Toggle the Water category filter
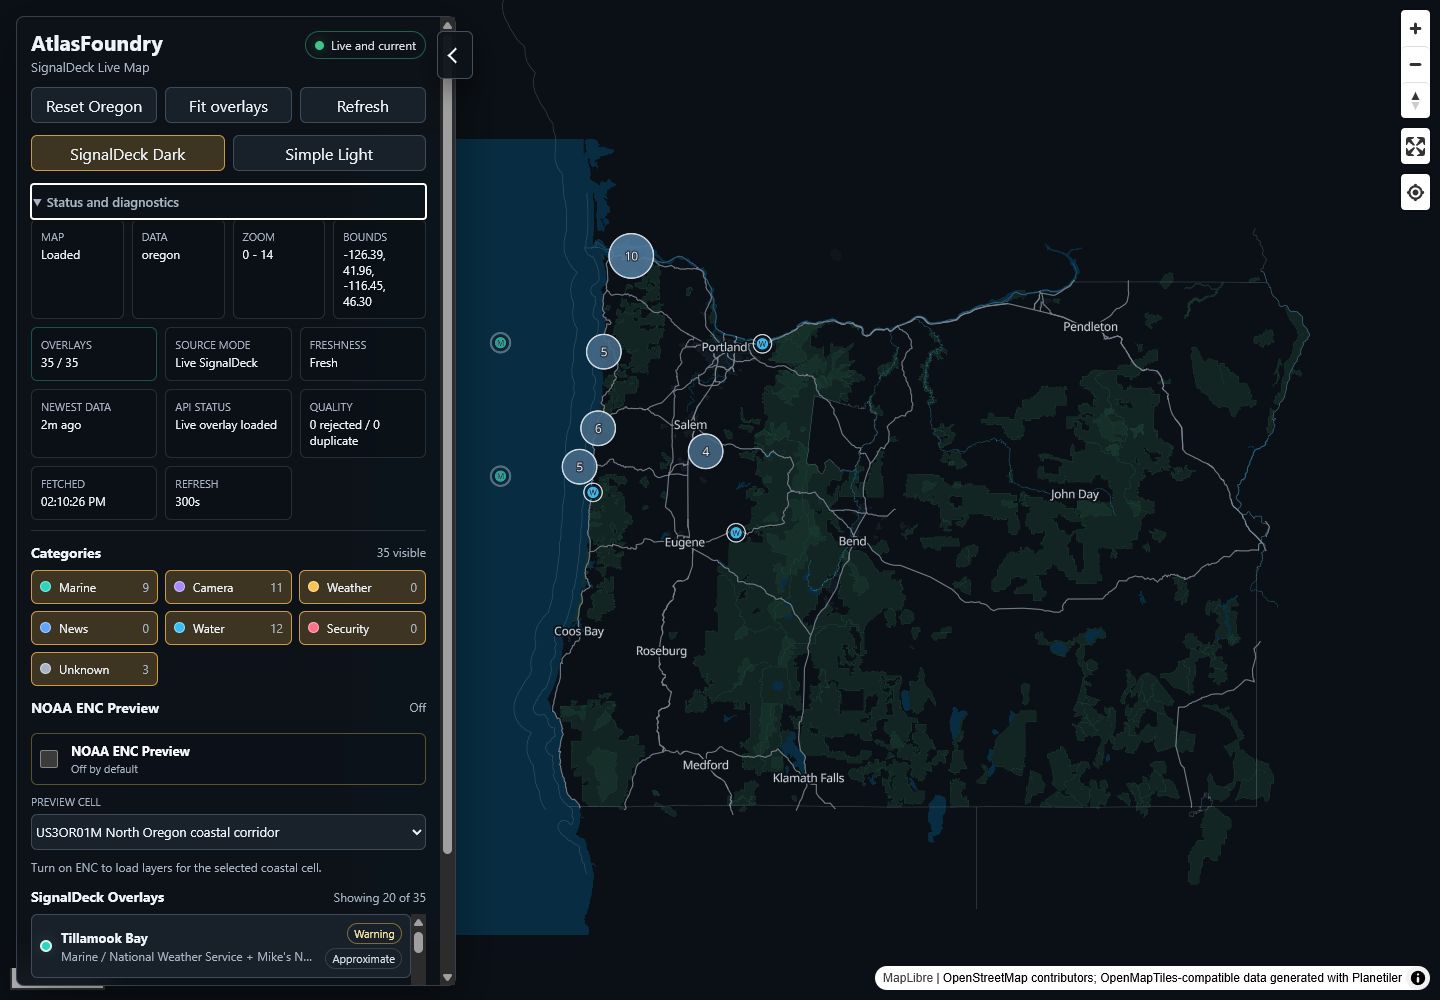 coord(228,628)
